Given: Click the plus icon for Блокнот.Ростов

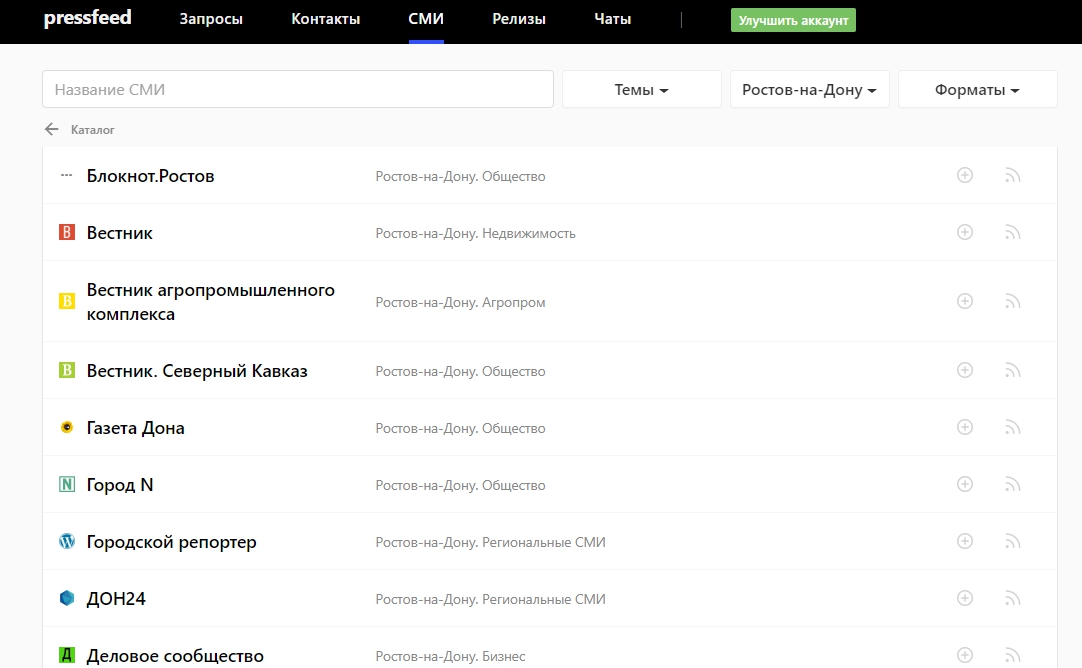Looking at the screenshot, I should pos(965,175).
